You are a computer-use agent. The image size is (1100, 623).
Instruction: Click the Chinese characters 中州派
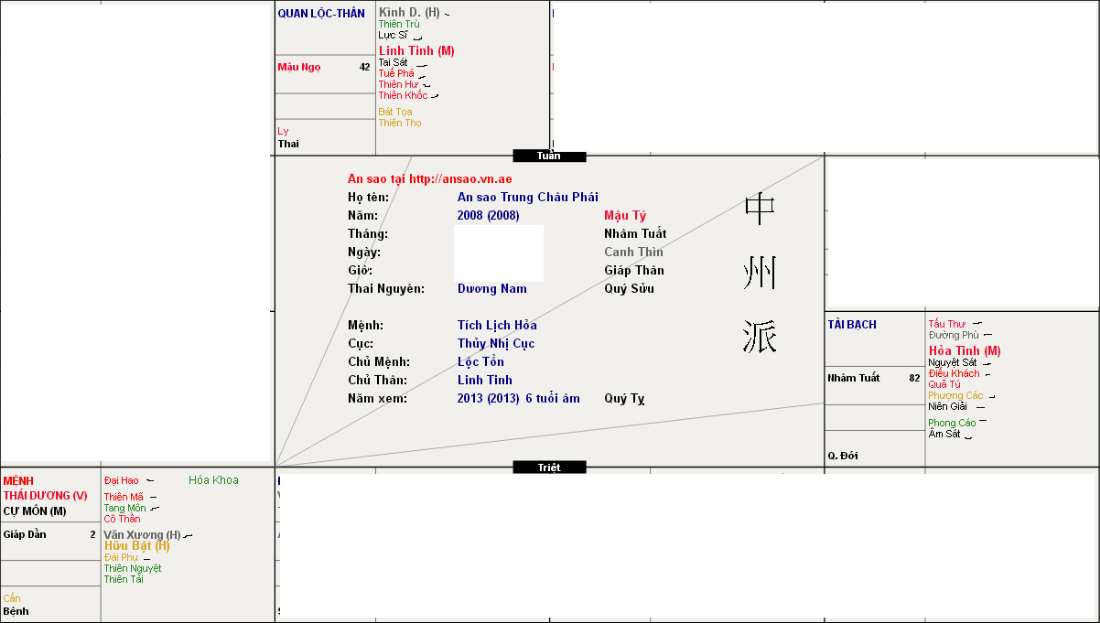coord(760,274)
